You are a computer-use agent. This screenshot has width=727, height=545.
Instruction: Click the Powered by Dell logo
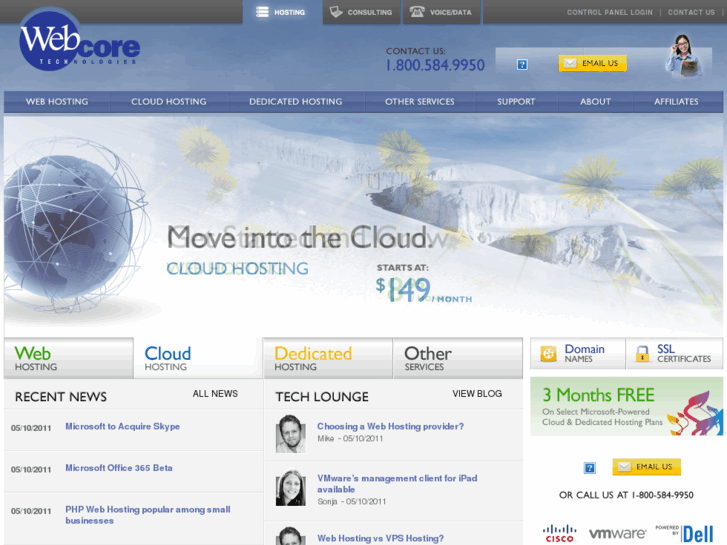[684, 533]
